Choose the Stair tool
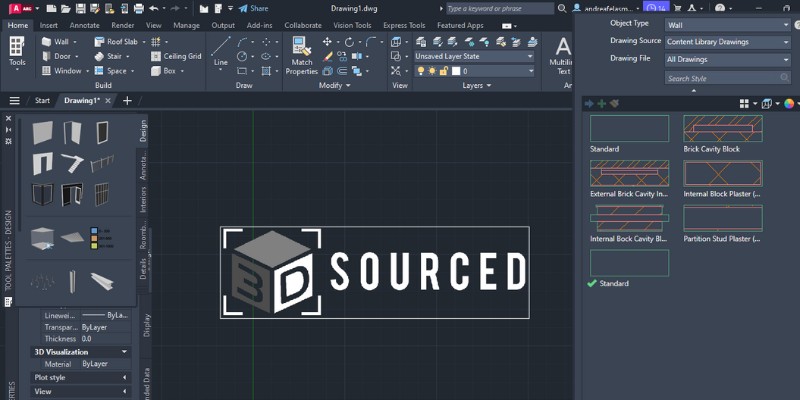Image resolution: width=800 pixels, height=400 pixels. click(x=109, y=56)
